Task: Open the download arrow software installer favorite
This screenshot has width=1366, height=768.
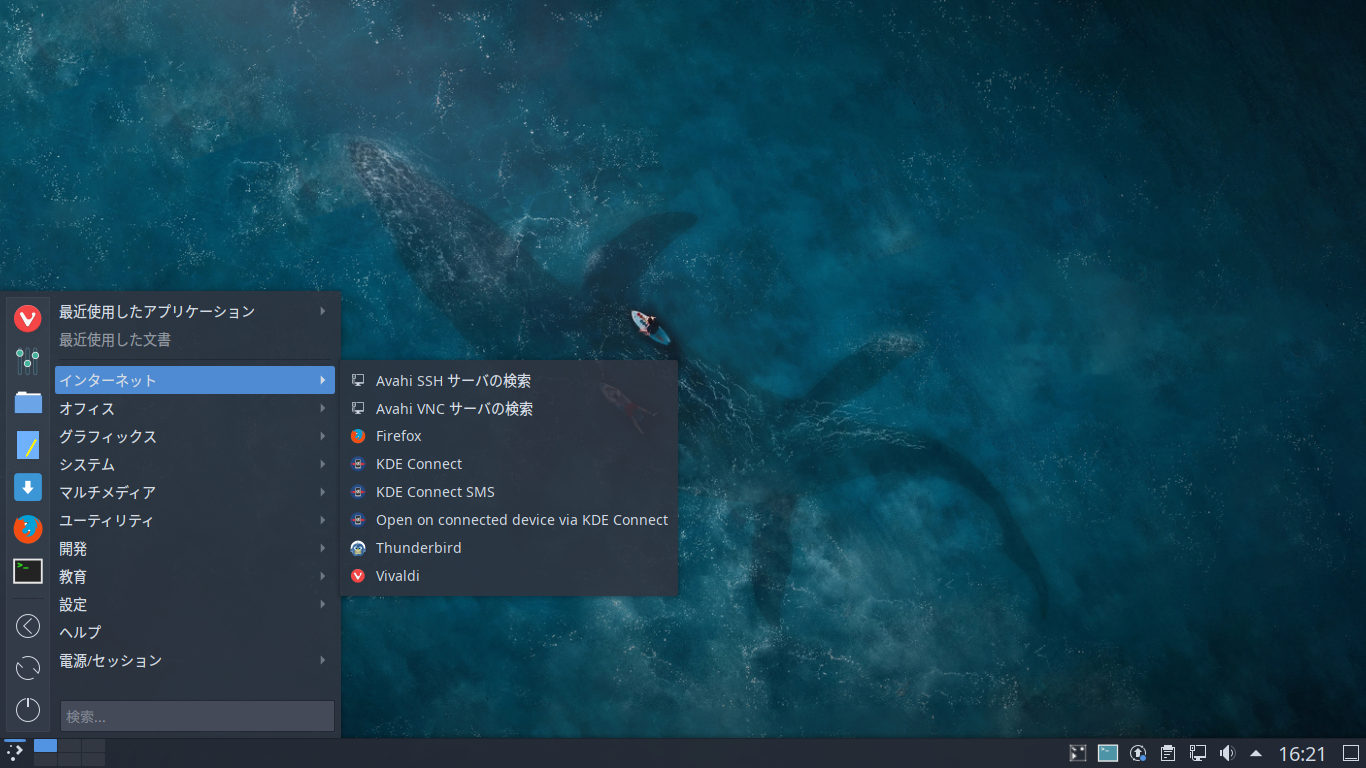Action: click(x=28, y=487)
